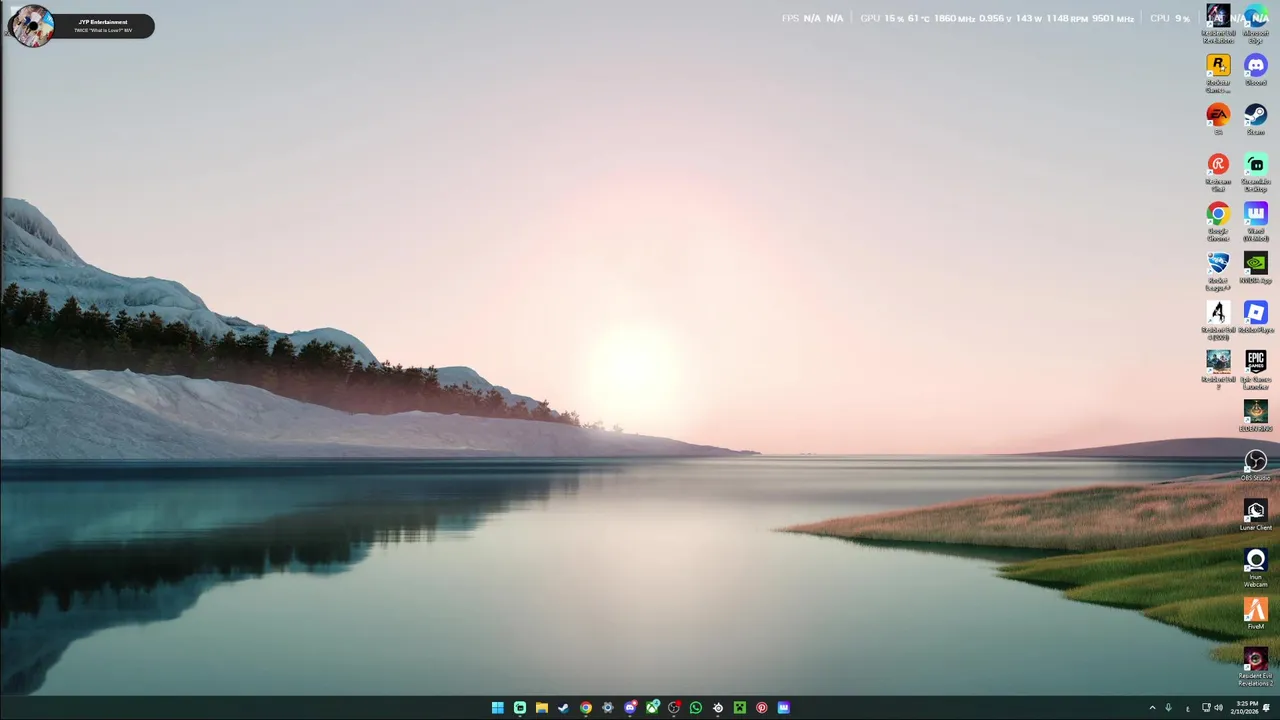
Task: Open the notification bell in taskbar
Action: point(1266,708)
